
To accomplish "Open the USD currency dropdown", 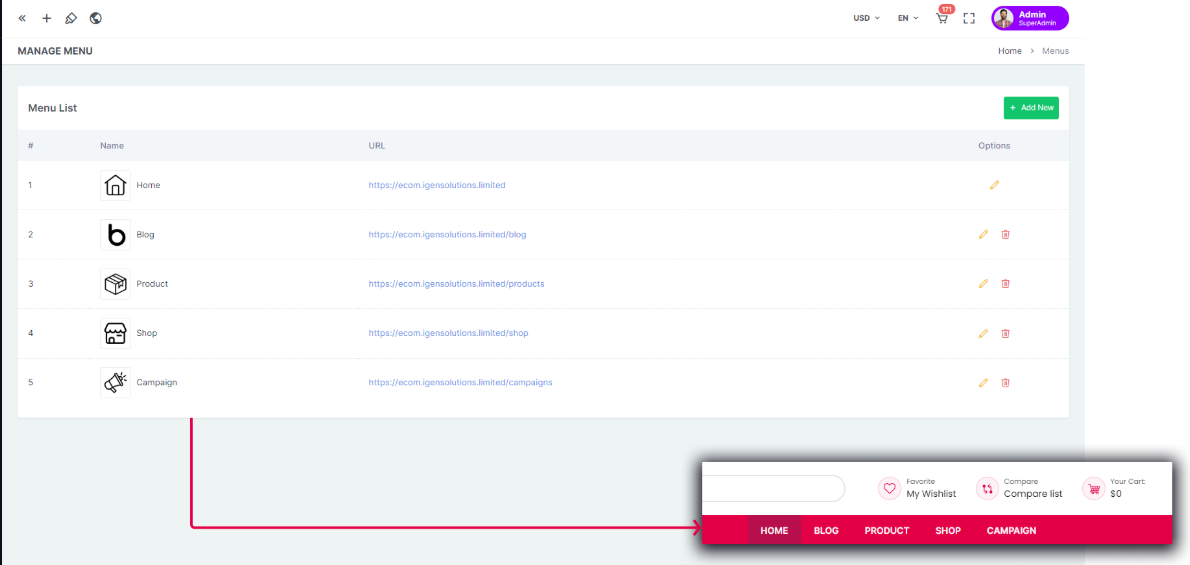I will click(866, 18).
